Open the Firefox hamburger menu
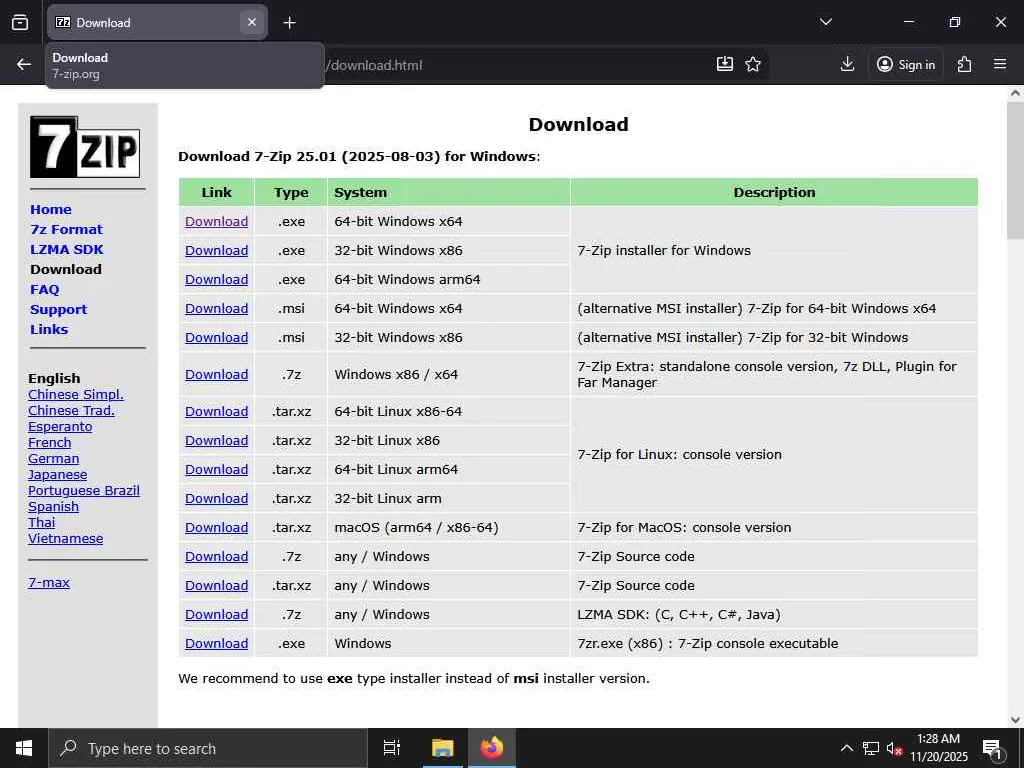This screenshot has height=768, width=1024. [1000, 64]
